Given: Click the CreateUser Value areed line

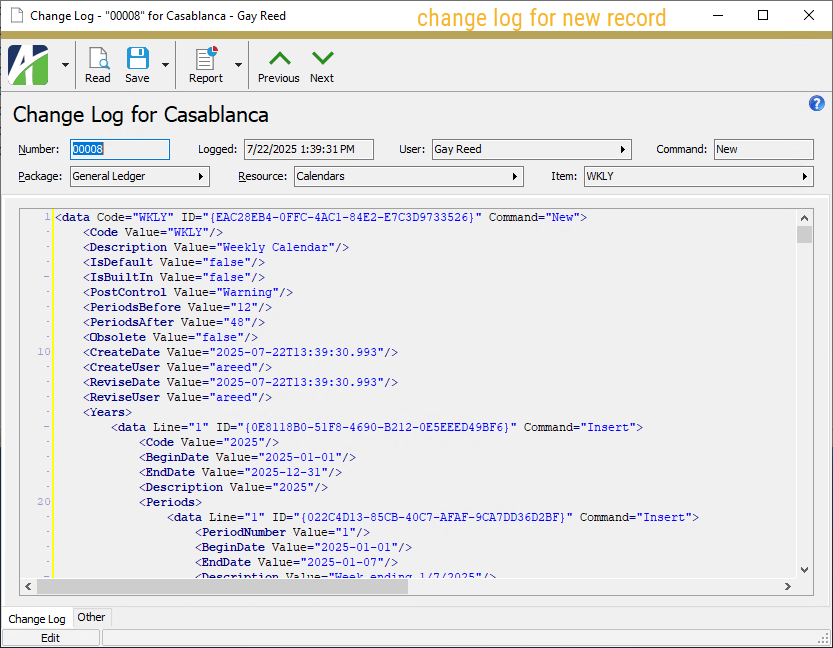Looking at the screenshot, I should click(177, 367).
